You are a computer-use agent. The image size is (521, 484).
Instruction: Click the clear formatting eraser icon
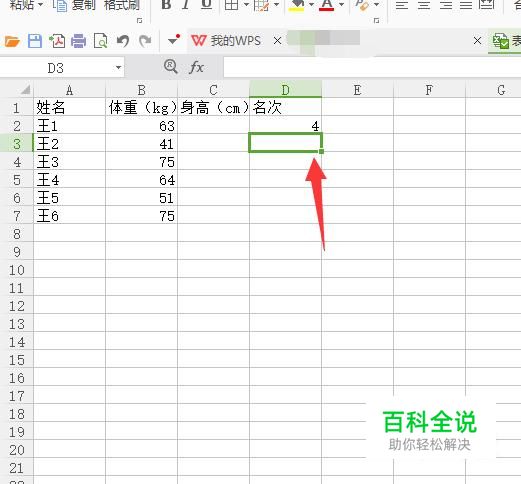(x=361, y=5)
